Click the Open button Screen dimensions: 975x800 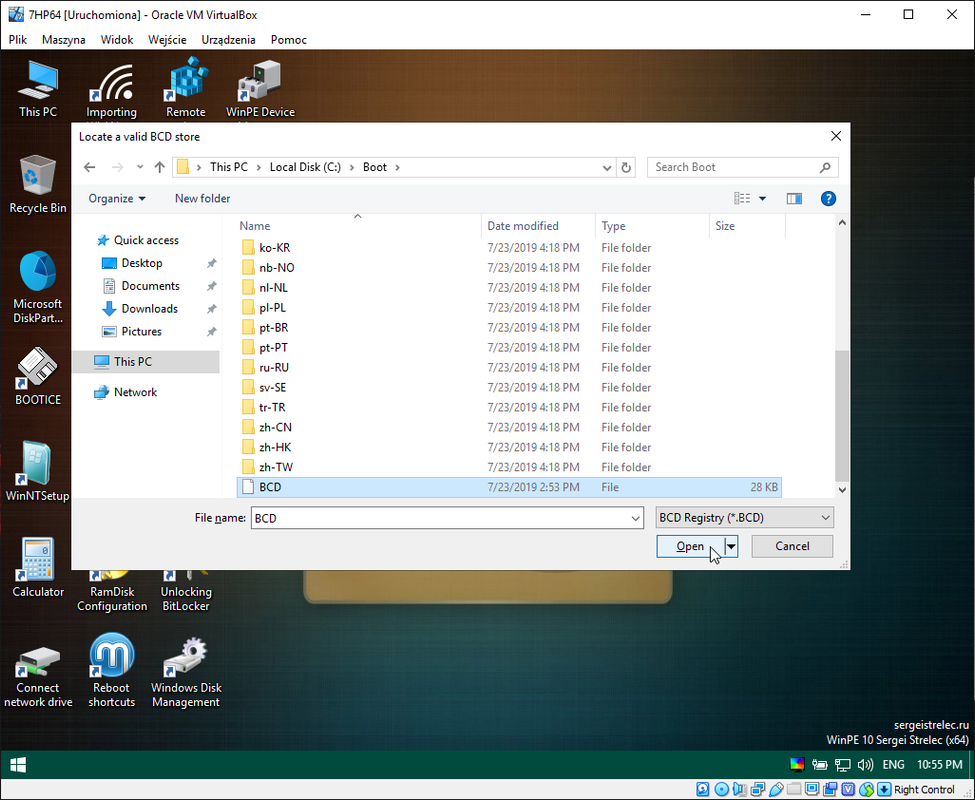pos(690,546)
